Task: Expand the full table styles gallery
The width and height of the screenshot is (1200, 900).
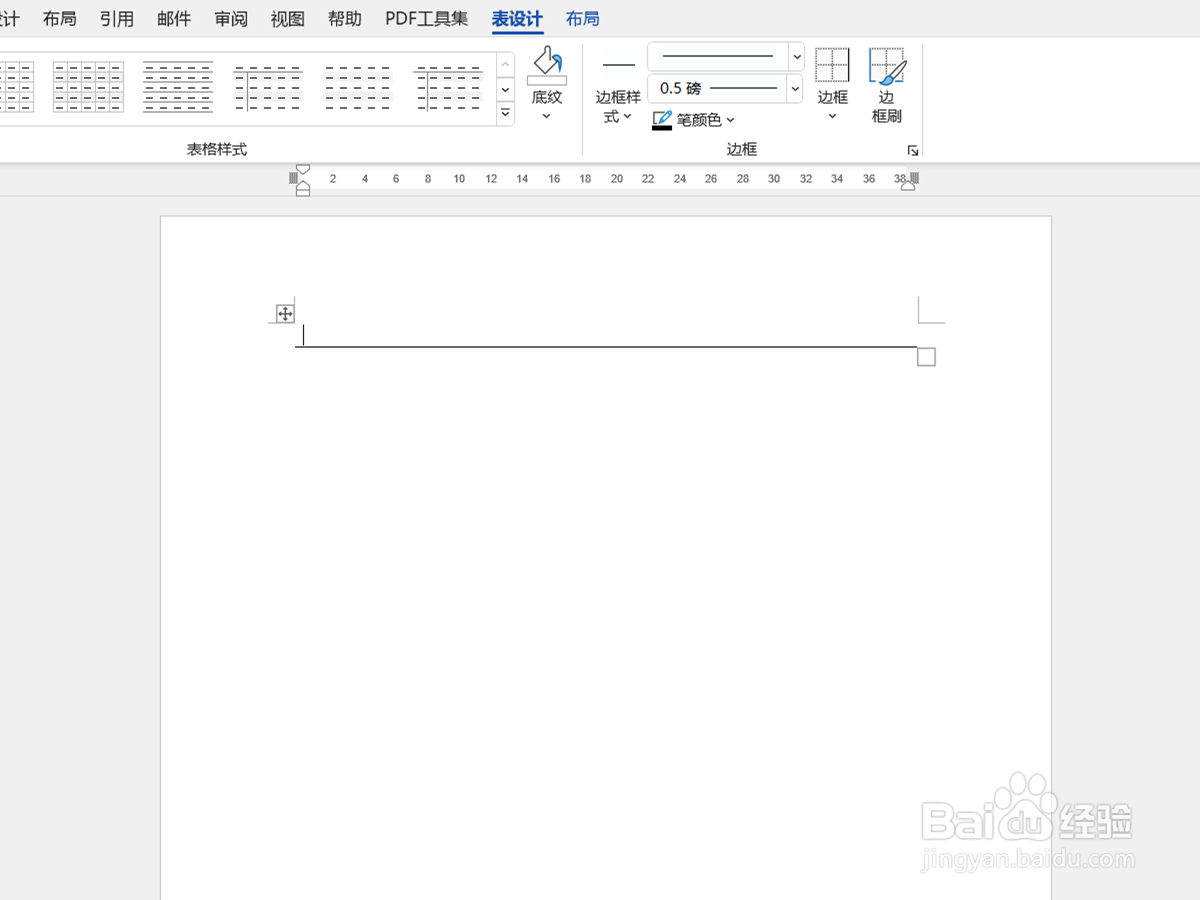Action: [506, 113]
